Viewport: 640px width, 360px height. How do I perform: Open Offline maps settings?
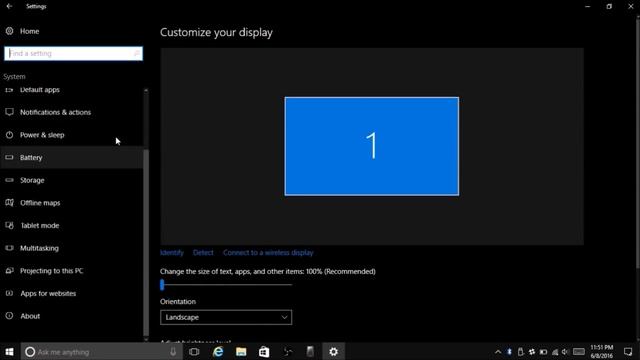pos(40,203)
